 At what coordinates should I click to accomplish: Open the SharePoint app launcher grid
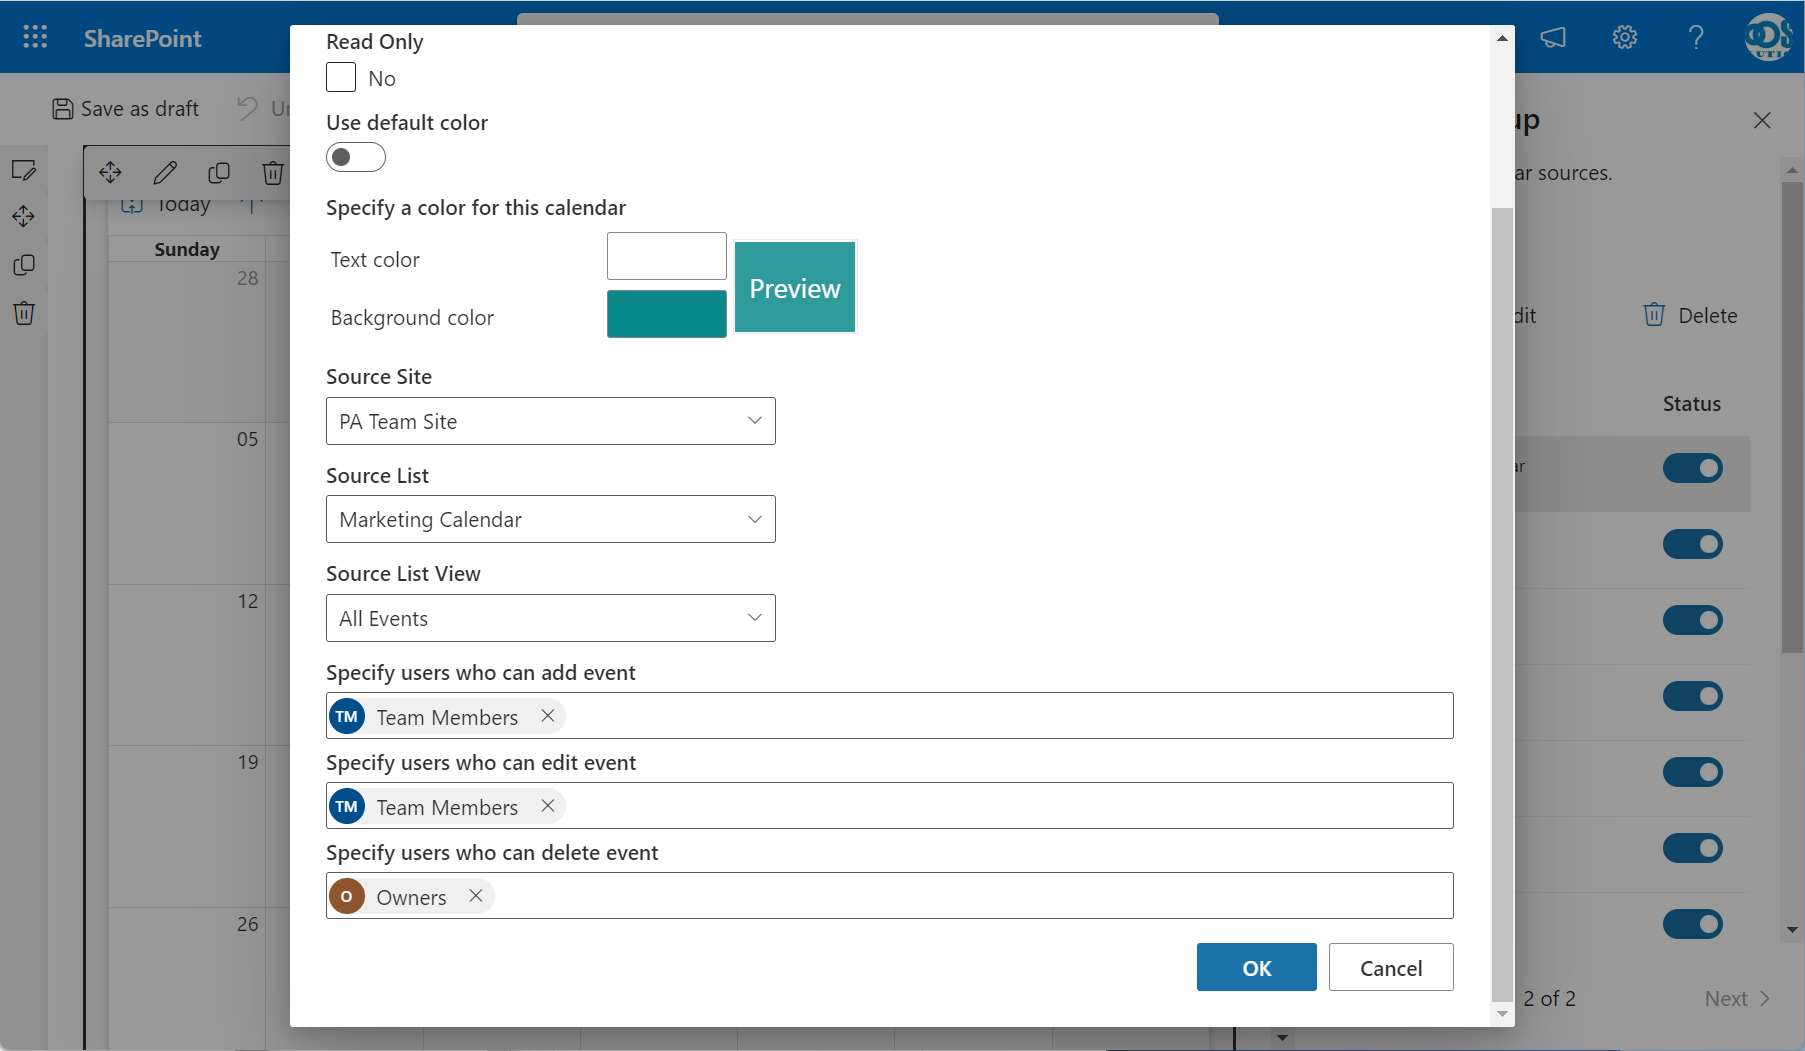pyautogui.click(x=35, y=37)
